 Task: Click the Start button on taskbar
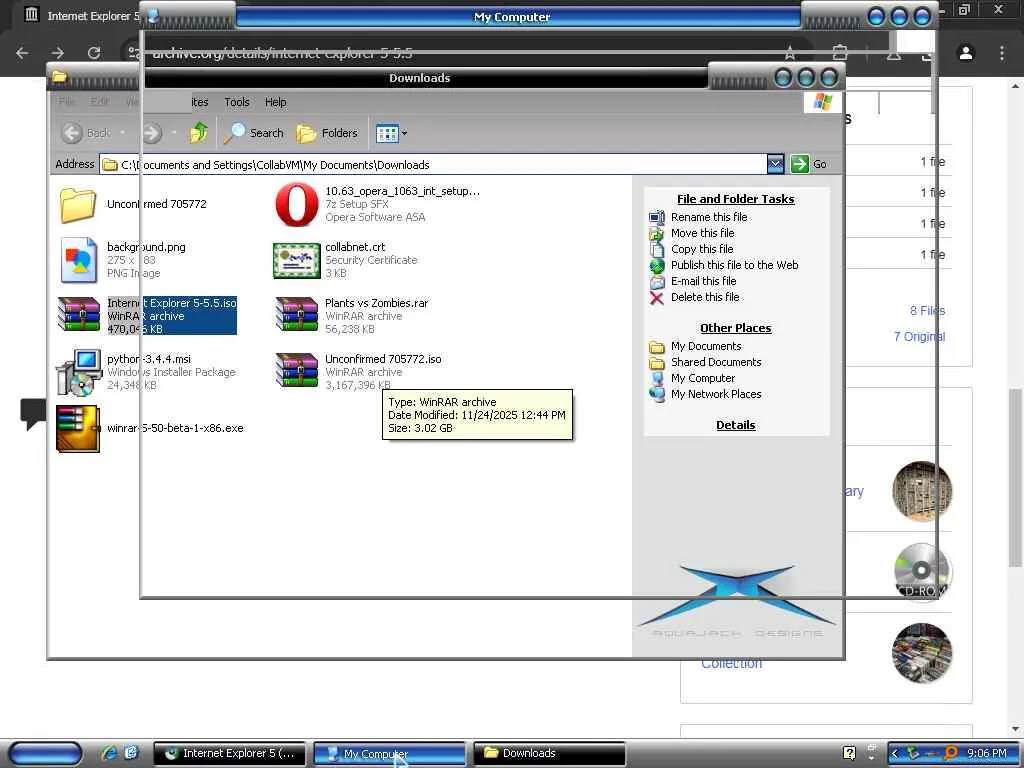45,753
